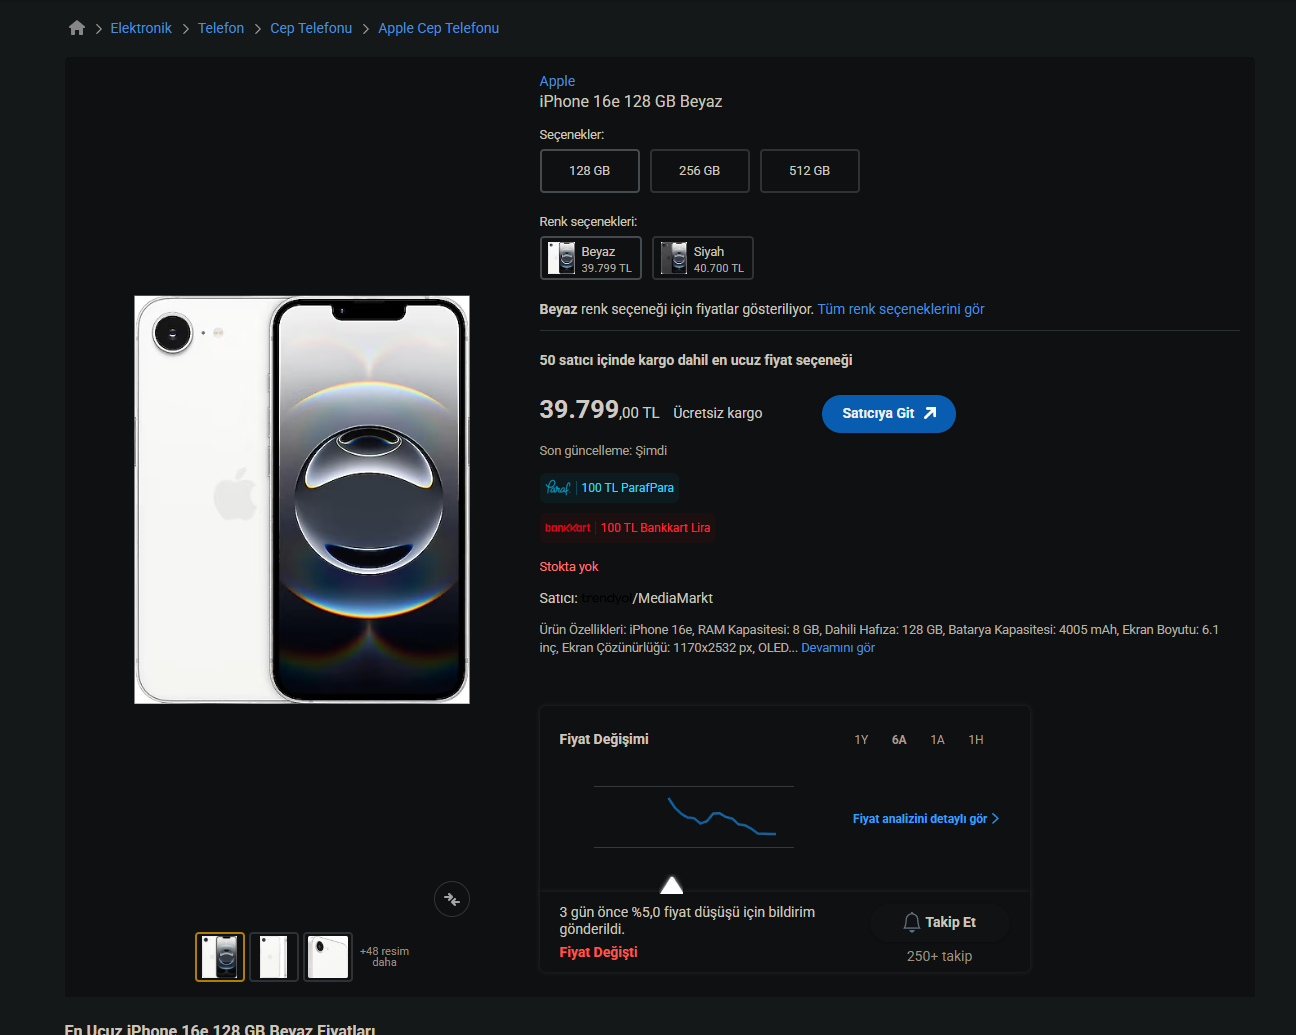Image resolution: width=1296 pixels, height=1035 pixels.
Task: Select the second product thumbnail
Action: coord(274,957)
